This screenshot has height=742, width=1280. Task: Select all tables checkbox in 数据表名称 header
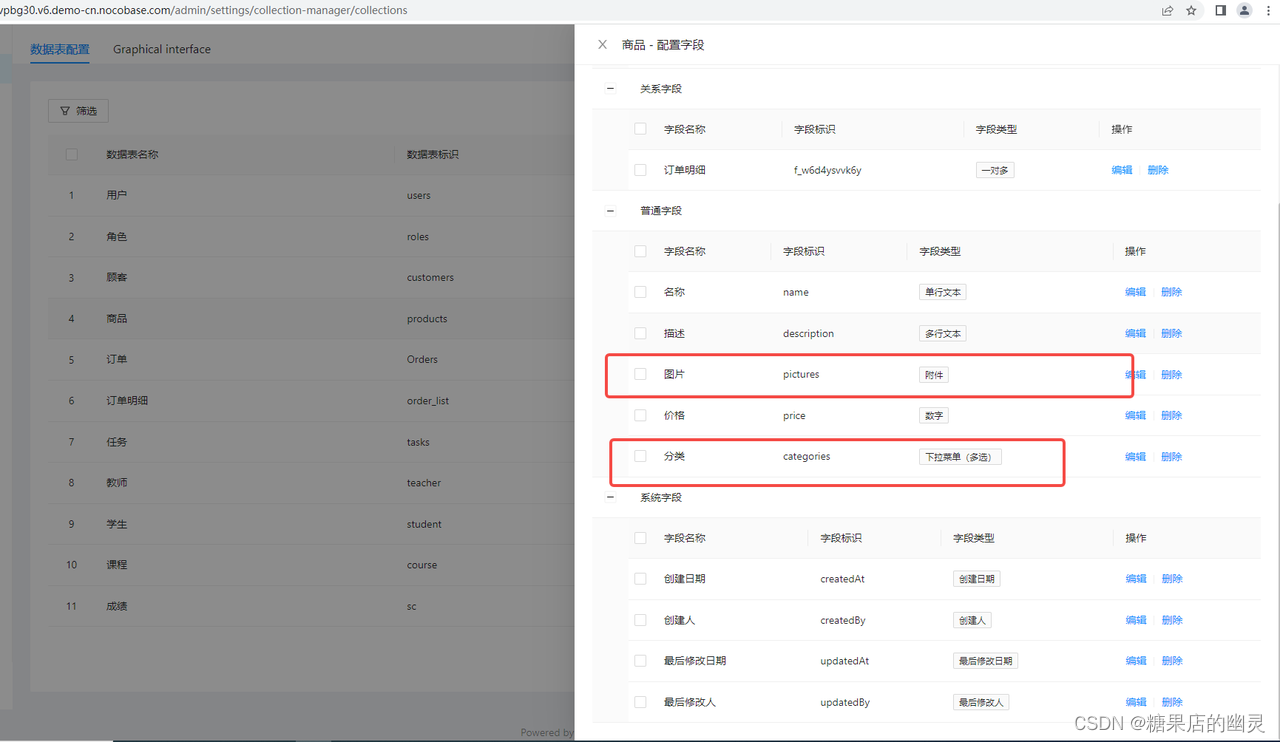click(x=71, y=154)
